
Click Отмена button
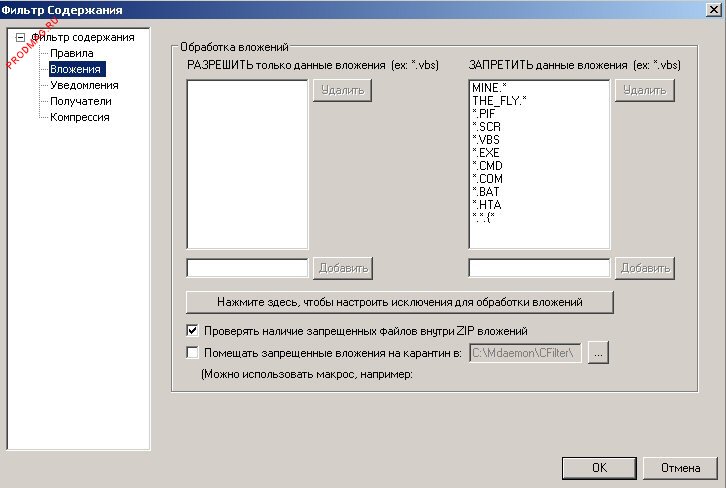pyautogui.click(x=679, y=467)
